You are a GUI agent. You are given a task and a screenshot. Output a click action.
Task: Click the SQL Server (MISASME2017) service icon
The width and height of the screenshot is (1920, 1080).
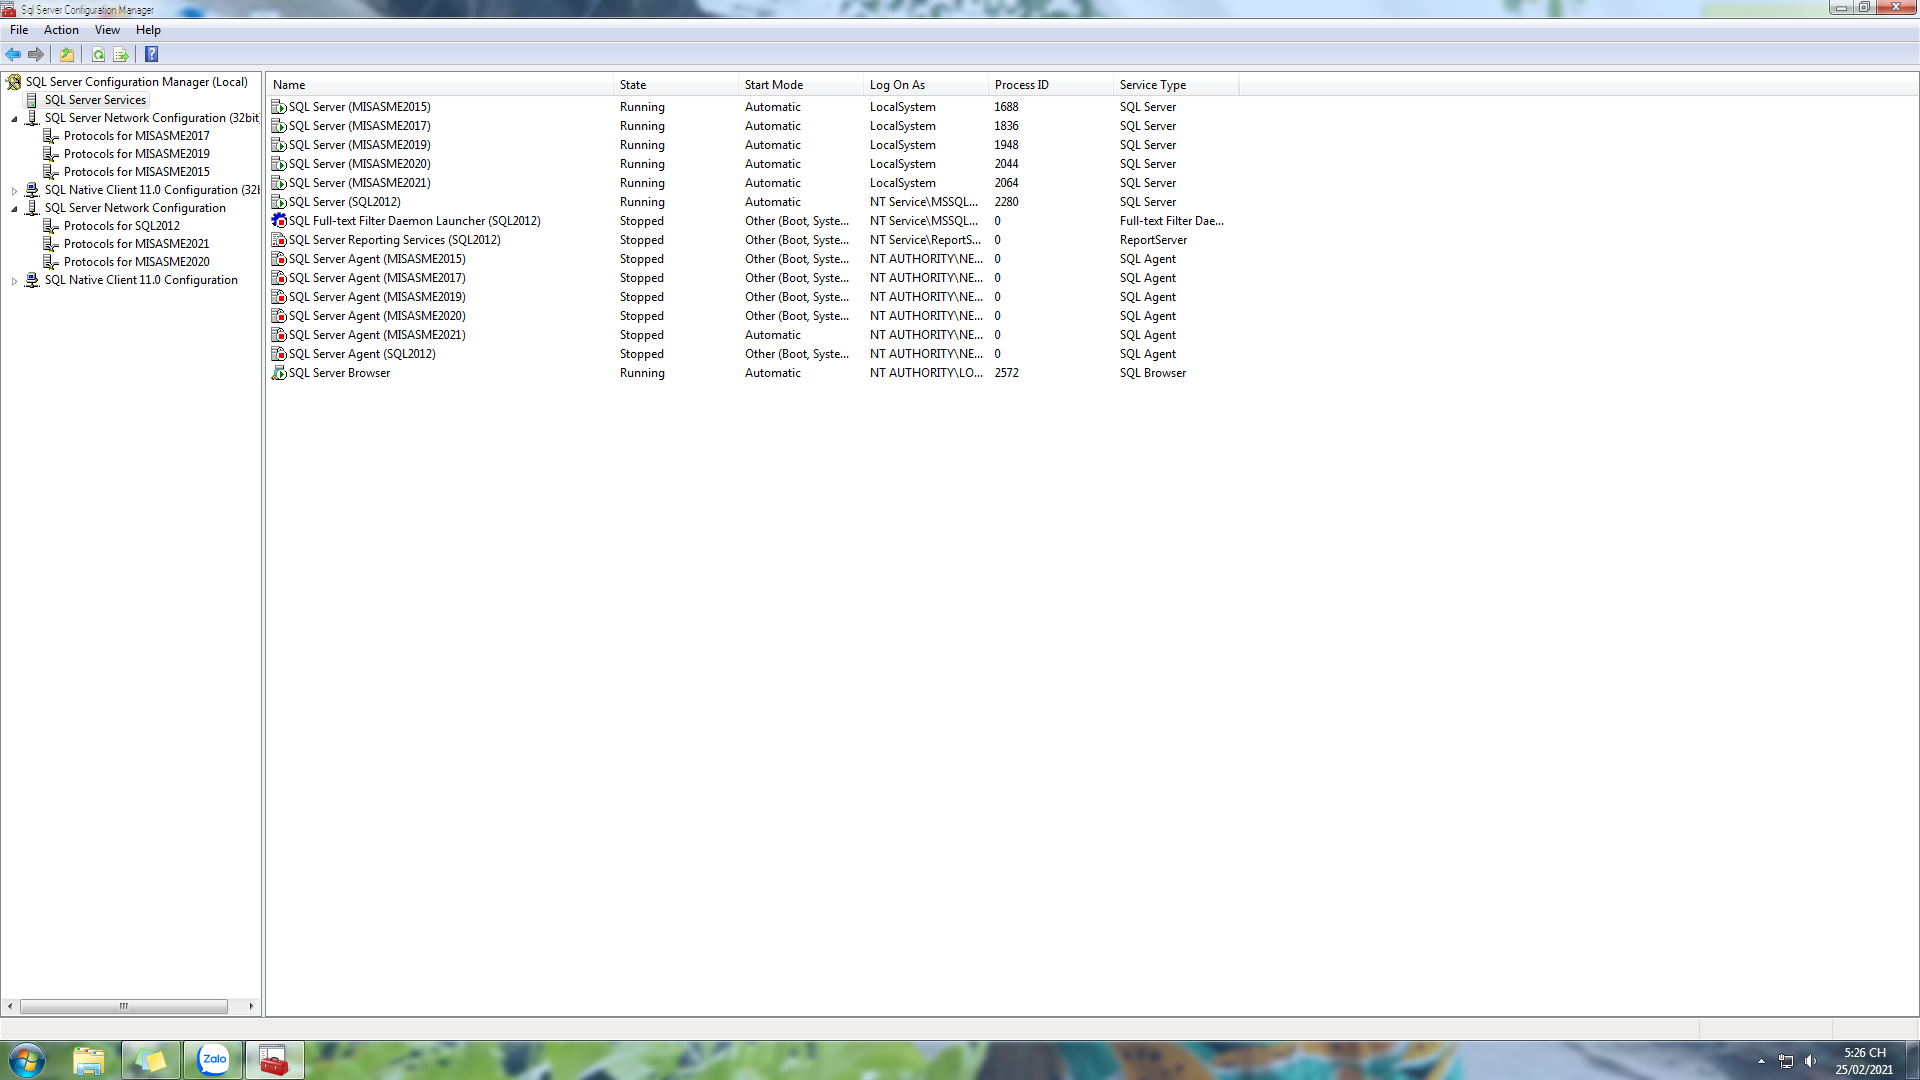(279, 126)
